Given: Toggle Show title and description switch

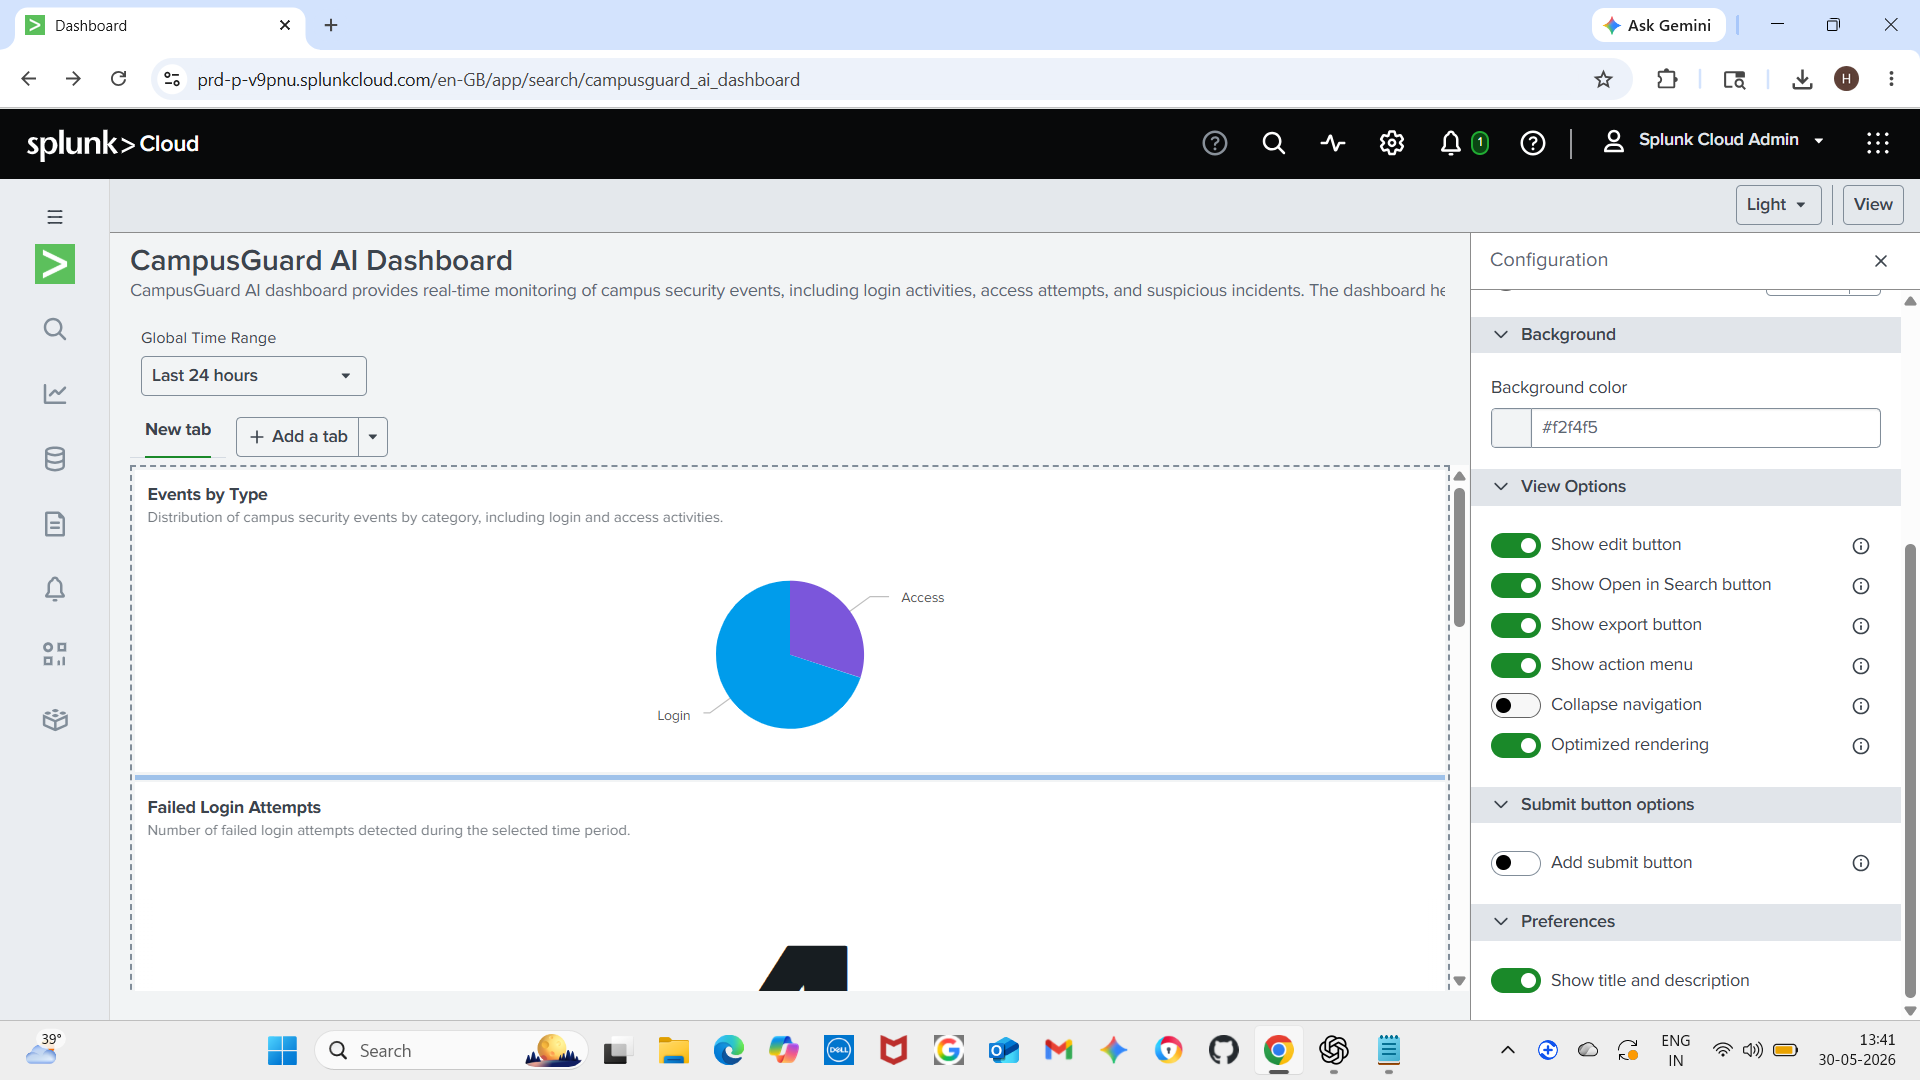Looking at the screenshot, I should (x=1516, y=981).
